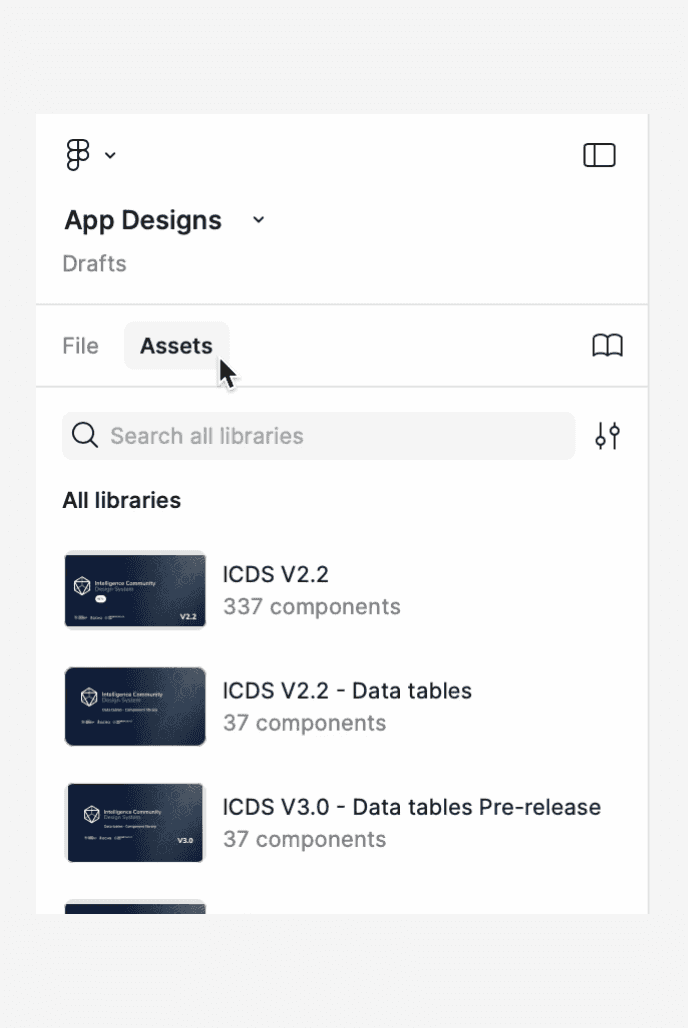The width and height of the screenshot is (688, 1028).
Task: Toggle the sidebar panel visibility
Action: point(599,155)
